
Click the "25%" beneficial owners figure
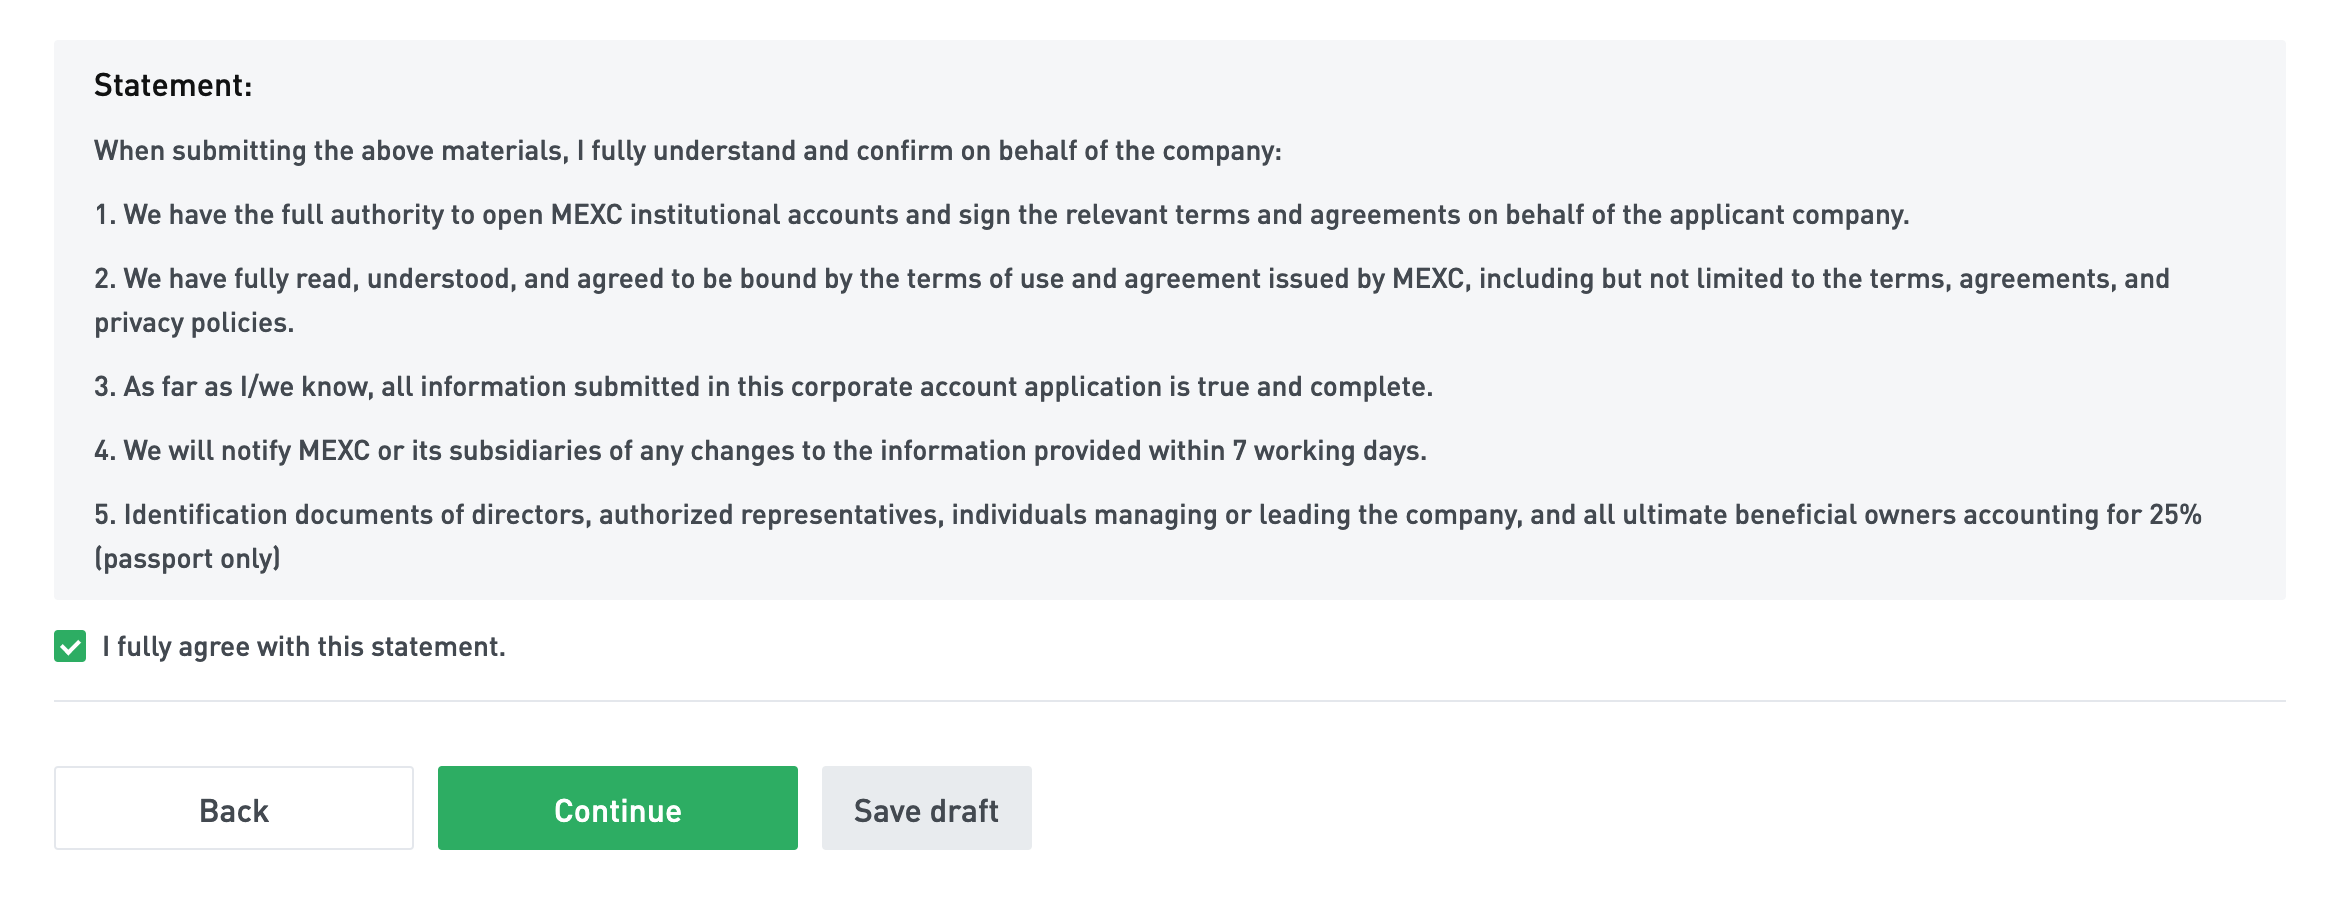tap(2175, 515)
